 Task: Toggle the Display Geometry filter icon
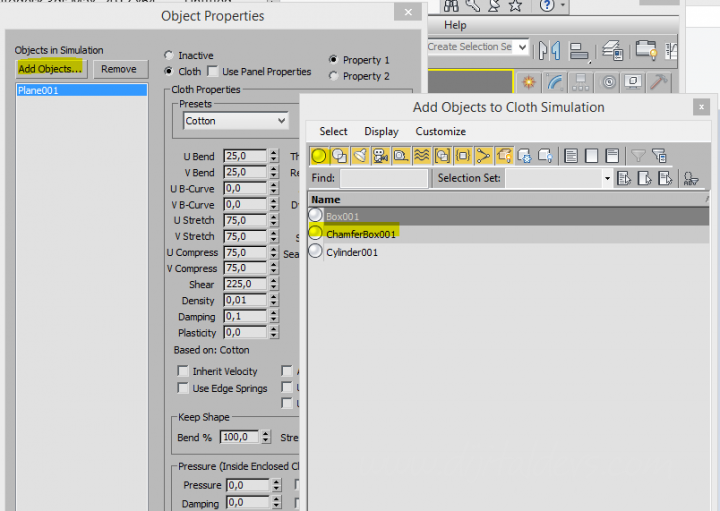(320, 155)
